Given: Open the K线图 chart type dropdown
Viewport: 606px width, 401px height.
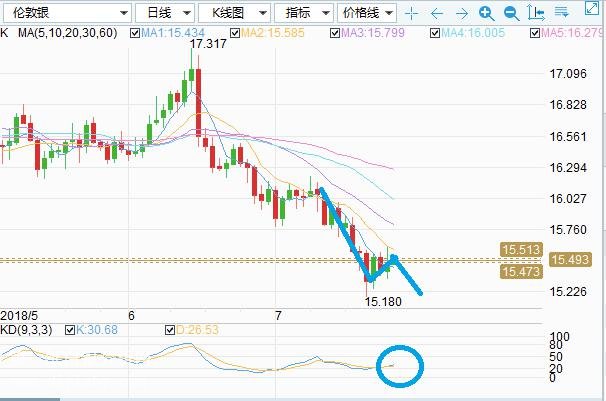Looking at the screenshot, I should pyautogui.click(x=234, y=13).
